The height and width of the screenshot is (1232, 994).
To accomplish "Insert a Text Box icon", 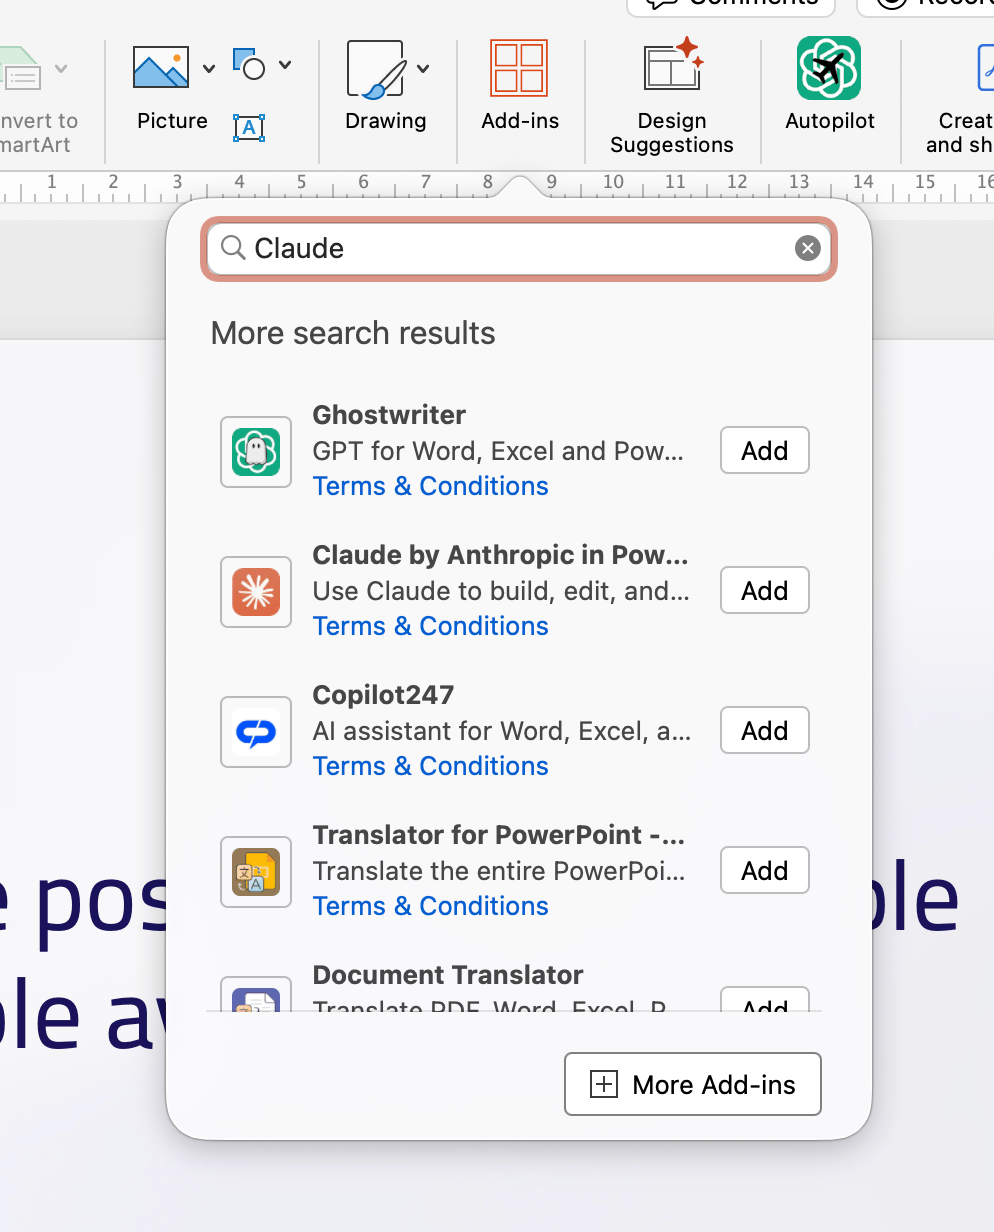I will pos(249,127).
